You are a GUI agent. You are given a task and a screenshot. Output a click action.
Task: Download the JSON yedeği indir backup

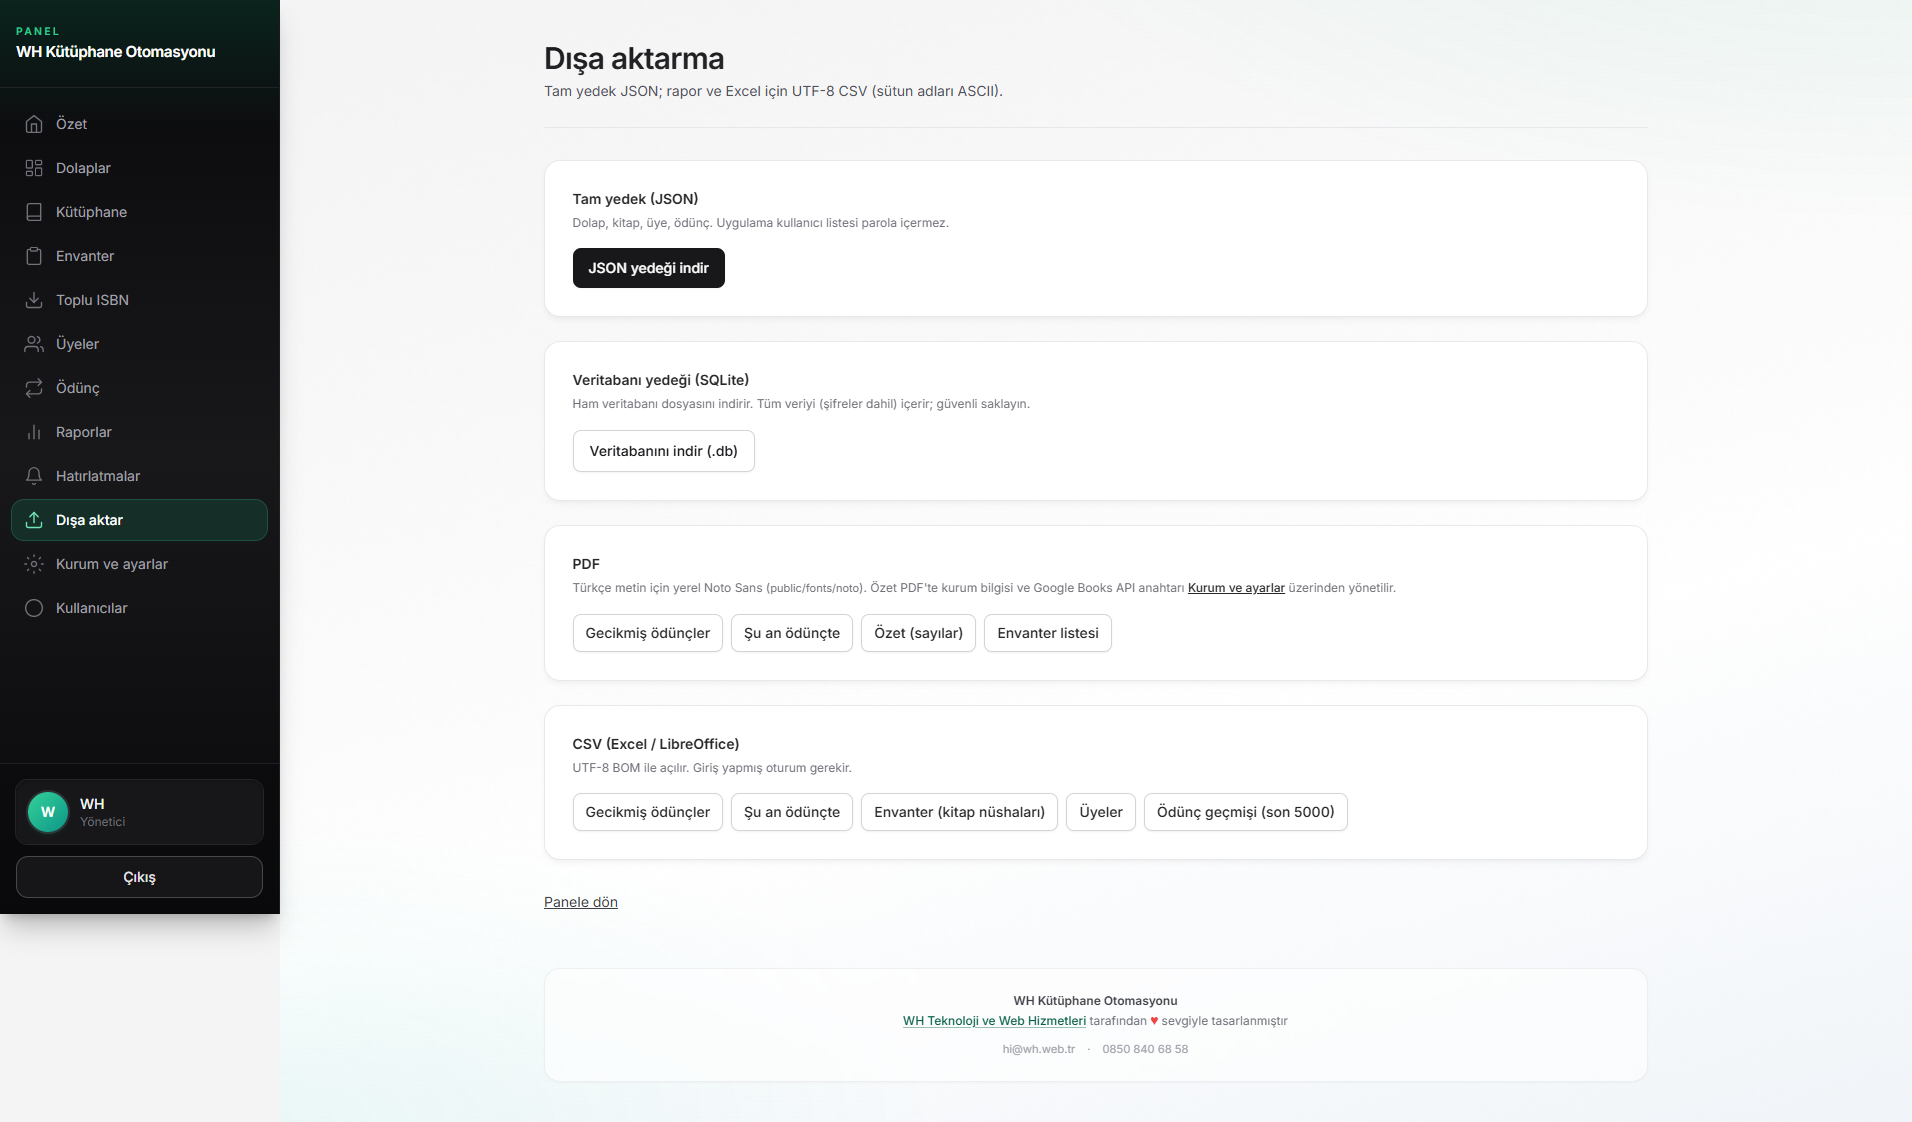tap(648, 268)
